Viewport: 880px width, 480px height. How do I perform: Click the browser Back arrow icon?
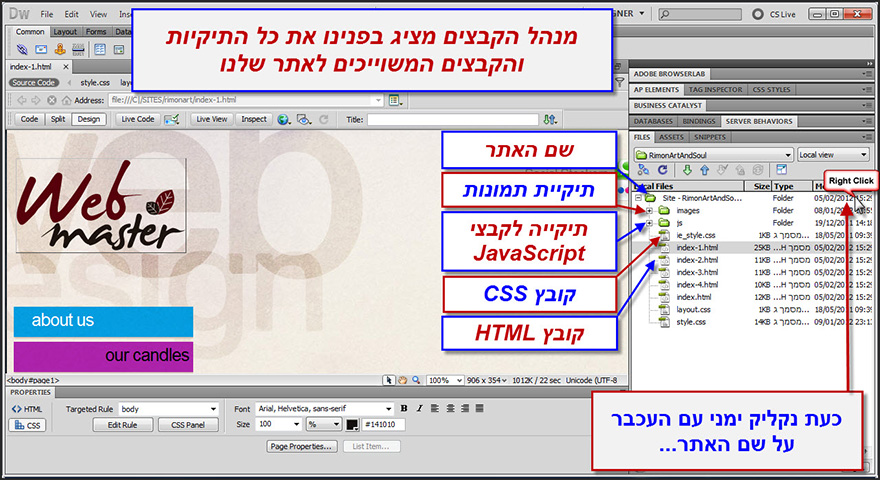coord(22,100)
